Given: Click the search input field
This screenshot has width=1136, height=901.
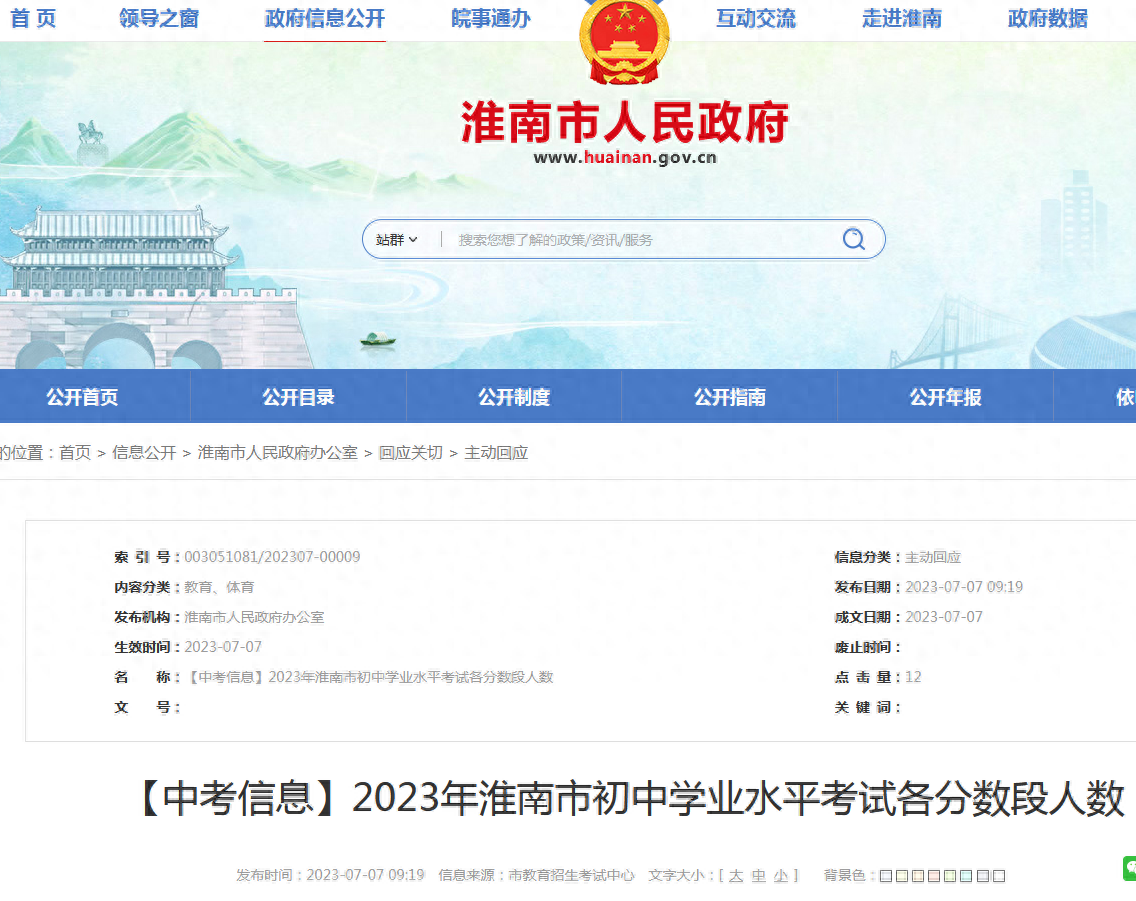Looking at the screenshot, I should point(640,240).
